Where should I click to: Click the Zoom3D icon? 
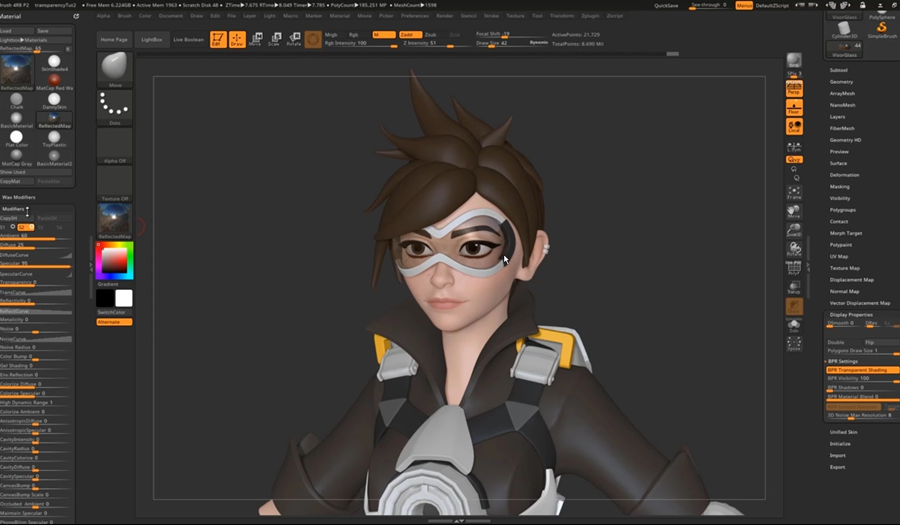pyautogui.click(x=794, y=230)
